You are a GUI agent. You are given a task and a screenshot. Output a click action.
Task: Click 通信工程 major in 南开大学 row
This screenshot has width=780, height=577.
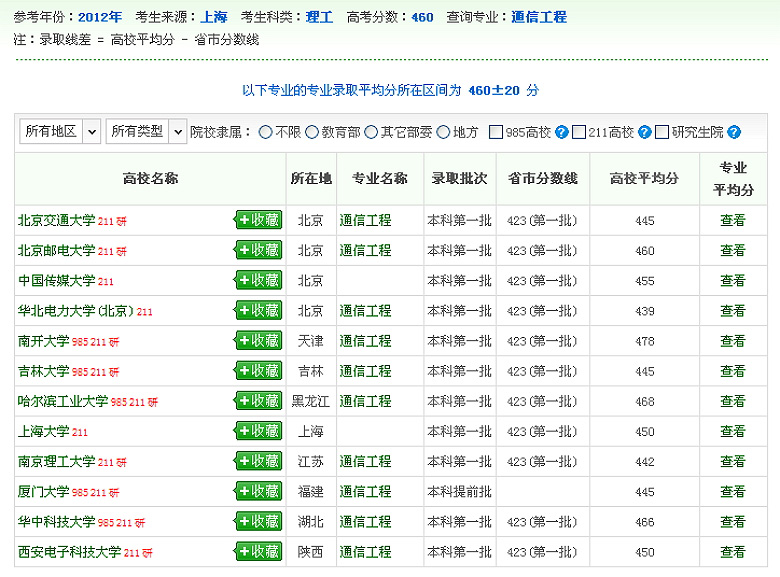click(x=366, y=341)
